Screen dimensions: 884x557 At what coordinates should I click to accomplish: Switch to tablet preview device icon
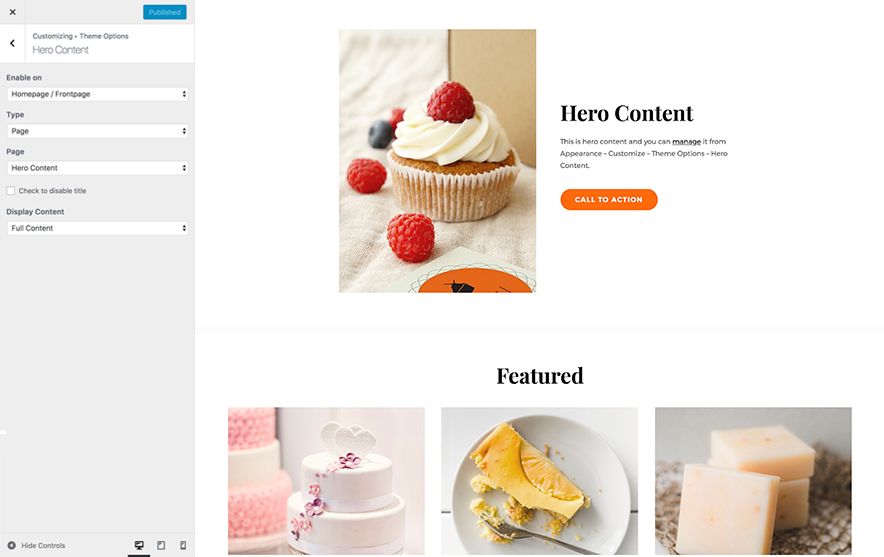[x=161, y=545]
